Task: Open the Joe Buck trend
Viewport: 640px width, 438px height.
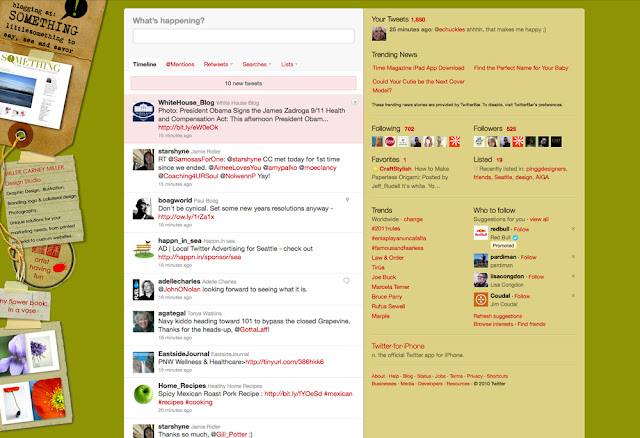Action: coord(384,277)
